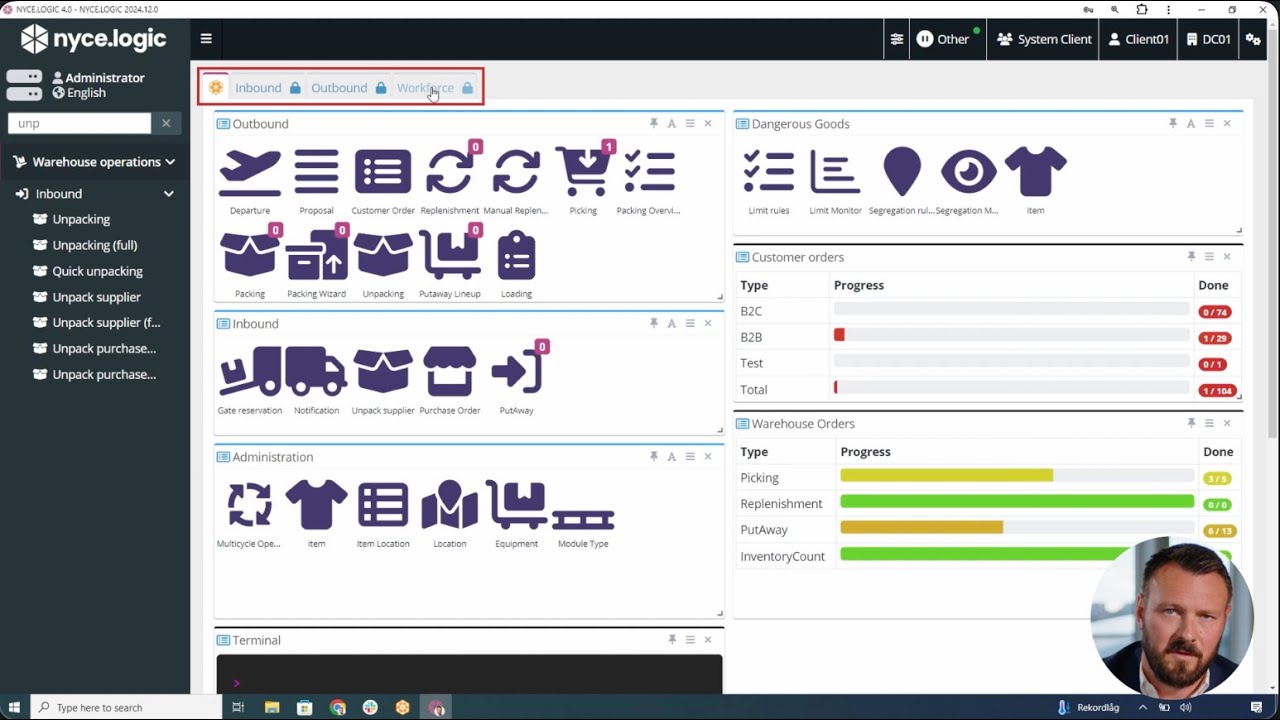Open the PutAway icon

point(516,372)
